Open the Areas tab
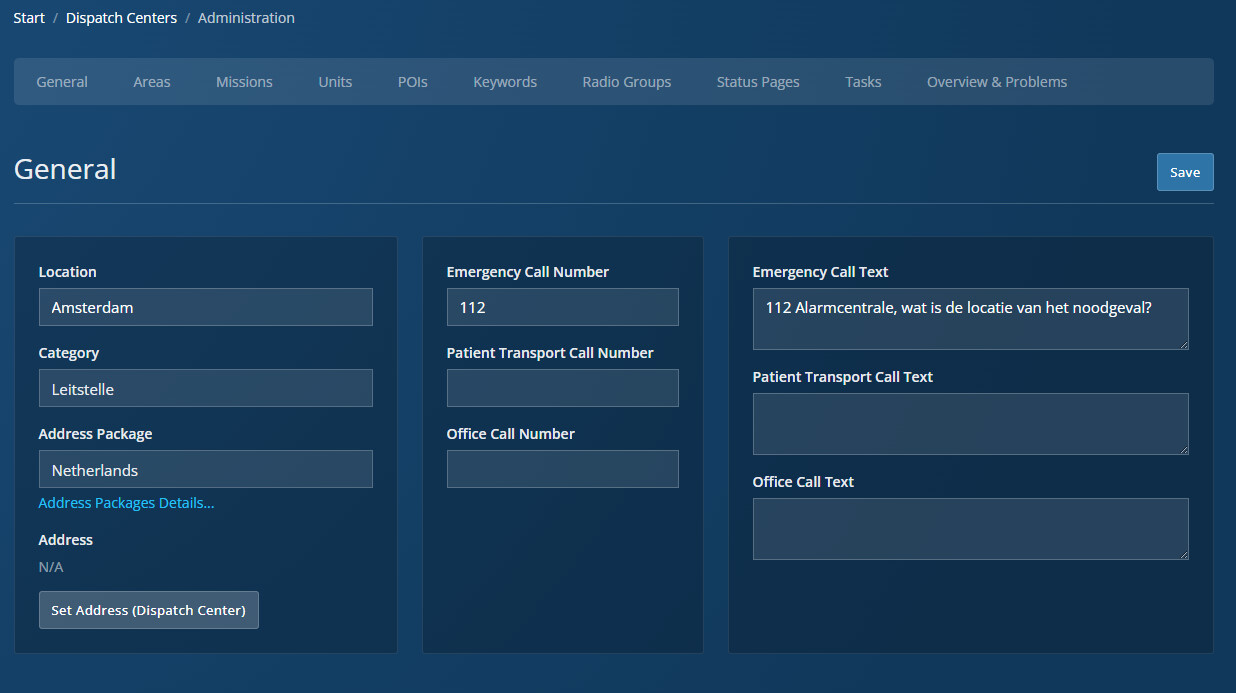The width and height of the screenshot is (1236, 693). [x=152, y=82]
